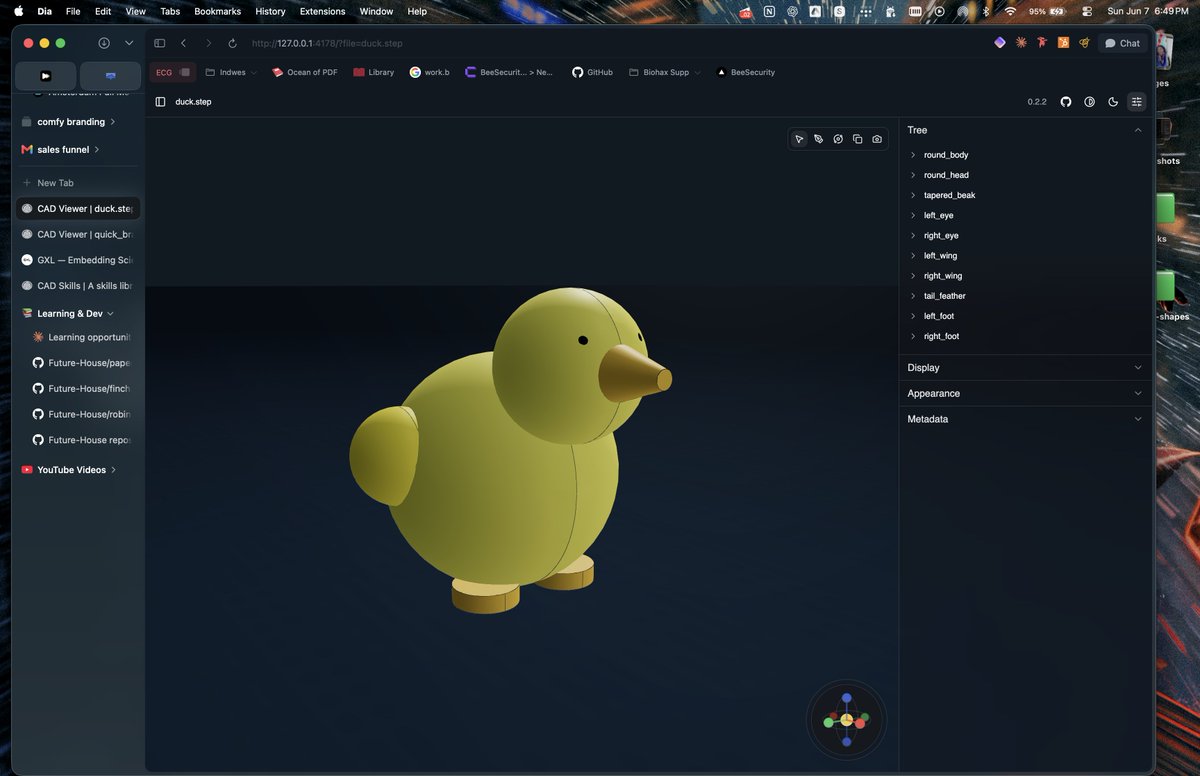Open the GitHub icon in the viewer header
1200x776 pixels.
click(1066, 102)
